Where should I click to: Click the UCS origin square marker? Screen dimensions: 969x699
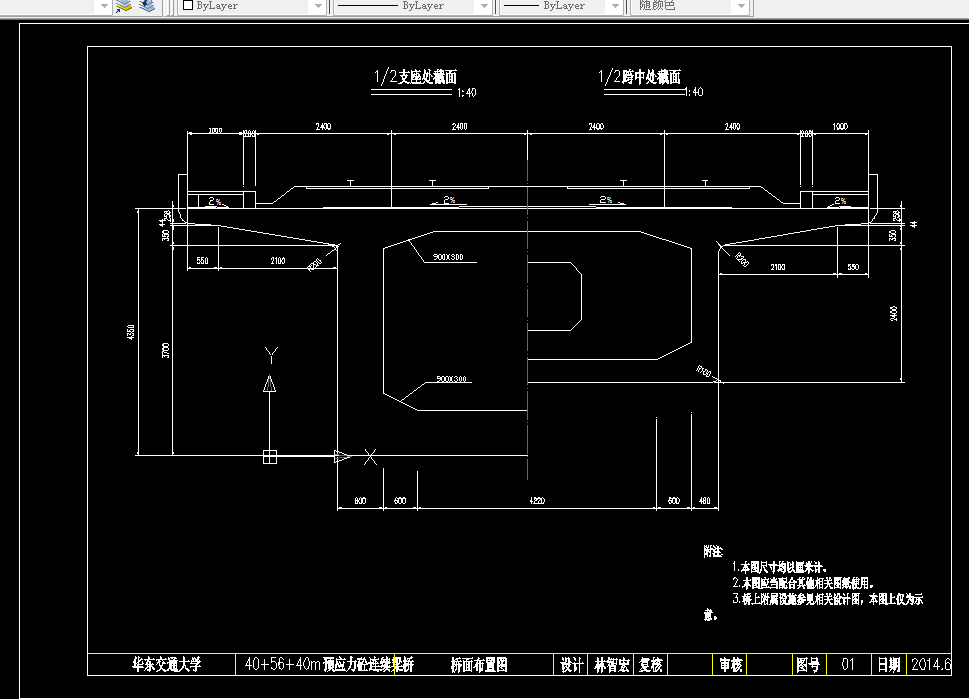click(269, 457)
